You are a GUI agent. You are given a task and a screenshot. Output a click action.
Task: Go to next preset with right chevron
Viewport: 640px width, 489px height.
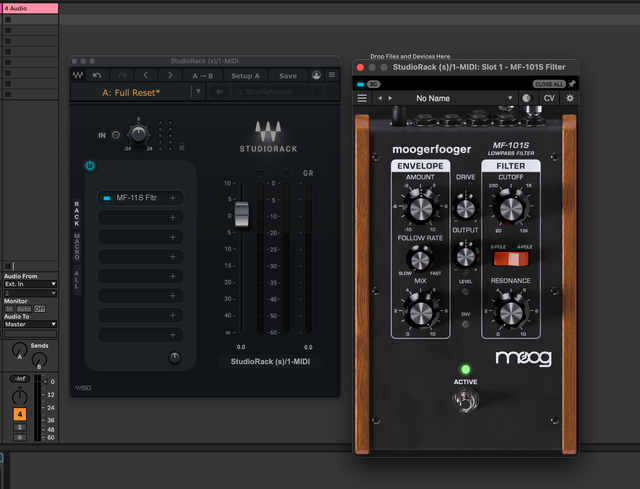pyautogui.click(x=170, y=76)
